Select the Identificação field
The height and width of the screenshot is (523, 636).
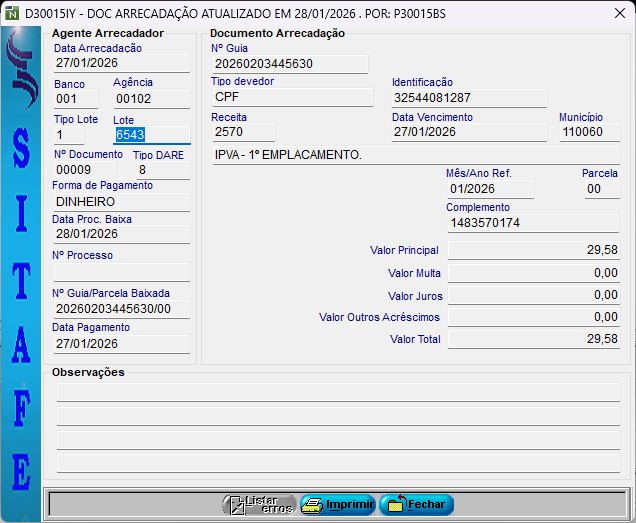point(468,98)
